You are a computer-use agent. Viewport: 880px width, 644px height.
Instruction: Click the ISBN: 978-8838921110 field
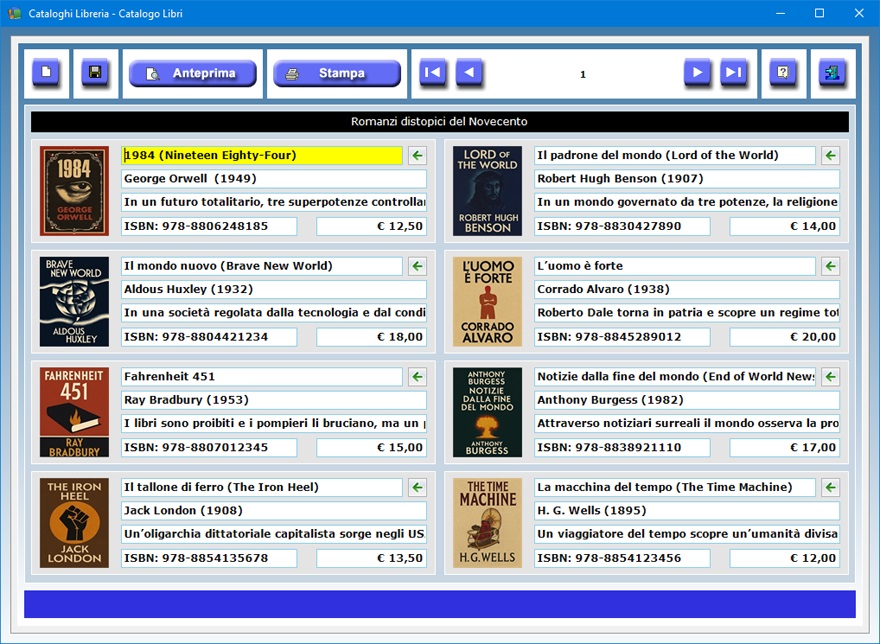pos(622,448)
